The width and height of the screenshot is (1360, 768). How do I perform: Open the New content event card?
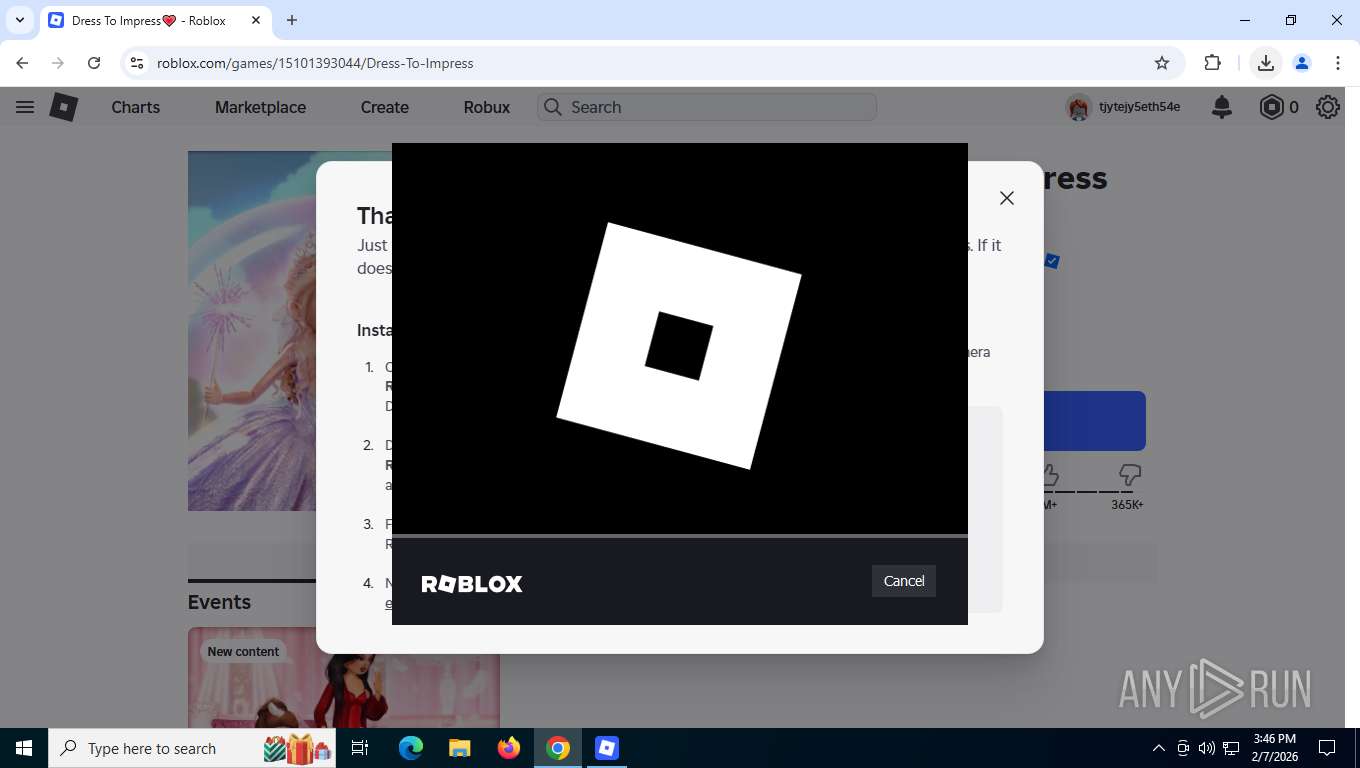pyautogui.click(x=344, y=678)
